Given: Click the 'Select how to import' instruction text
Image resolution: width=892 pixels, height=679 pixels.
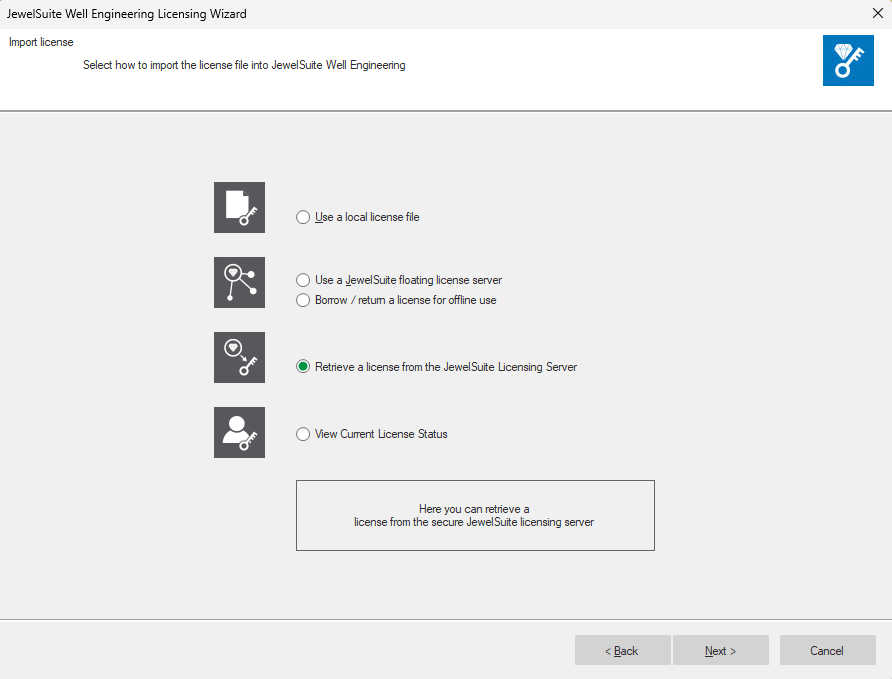Looking at the screenshot, I should click(244, 65).
